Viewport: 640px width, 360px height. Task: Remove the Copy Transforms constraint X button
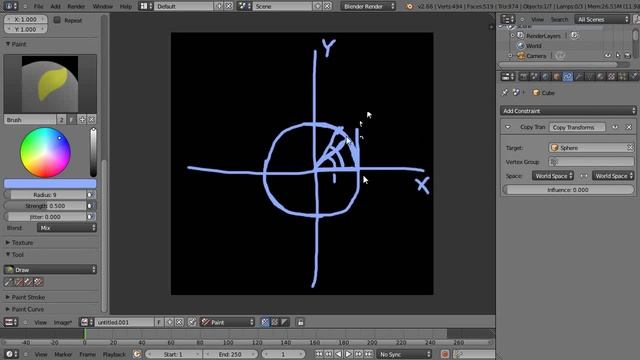click(x=629, y=127)
